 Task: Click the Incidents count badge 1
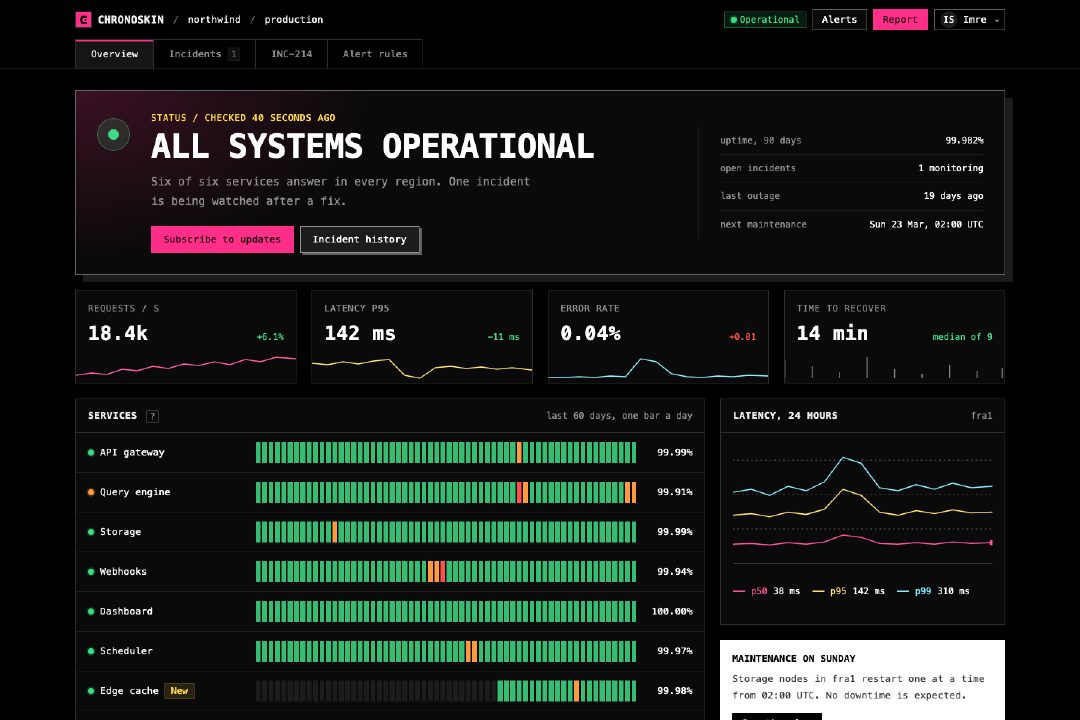pyautogui.click(x=233, y=54)
